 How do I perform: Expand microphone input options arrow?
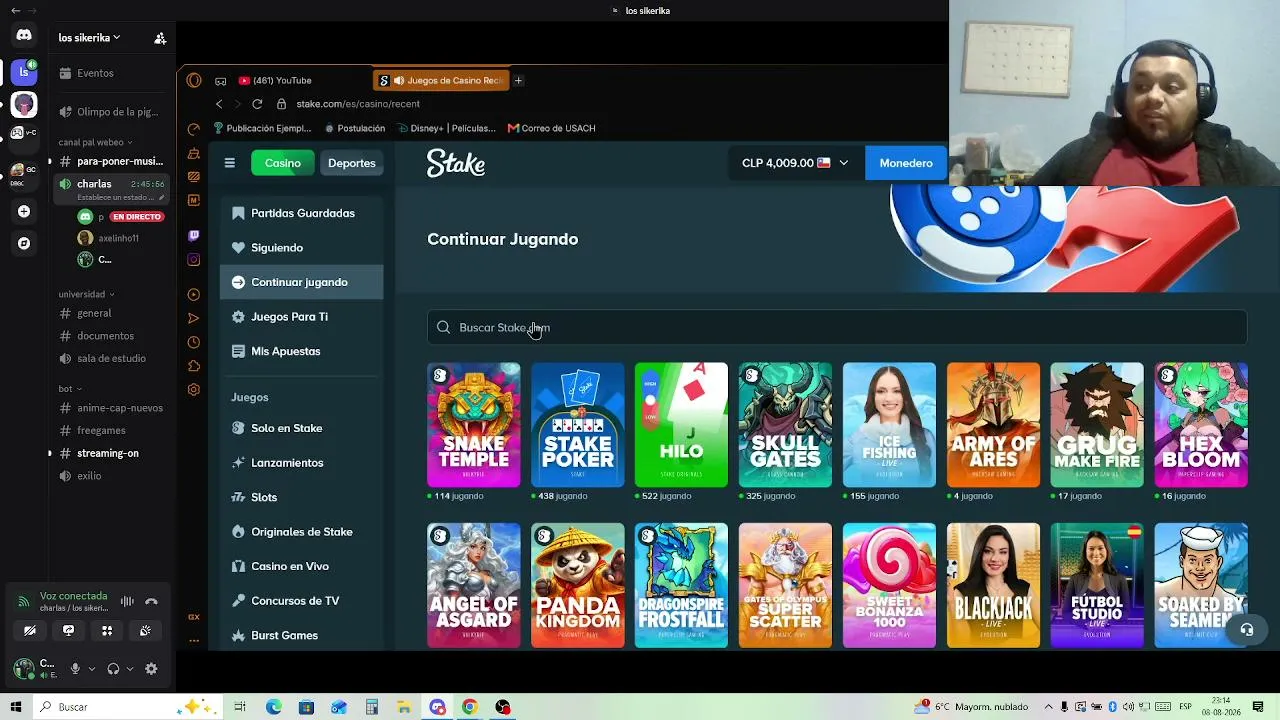coord(92,669)
